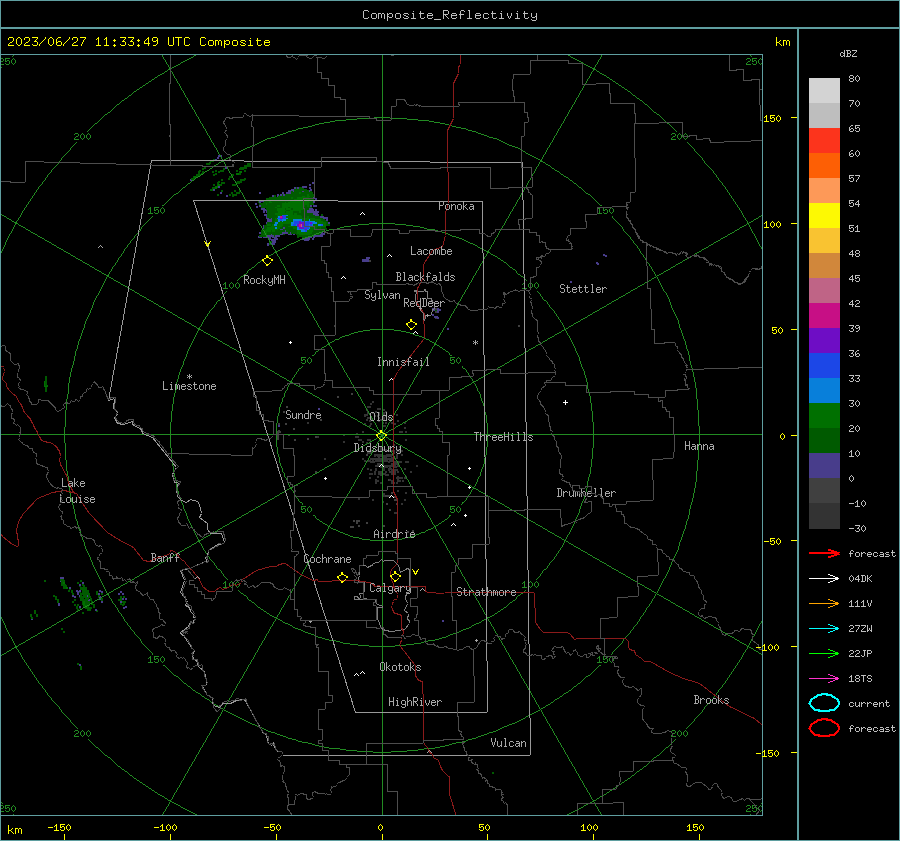Click the Sundre label

303,414
